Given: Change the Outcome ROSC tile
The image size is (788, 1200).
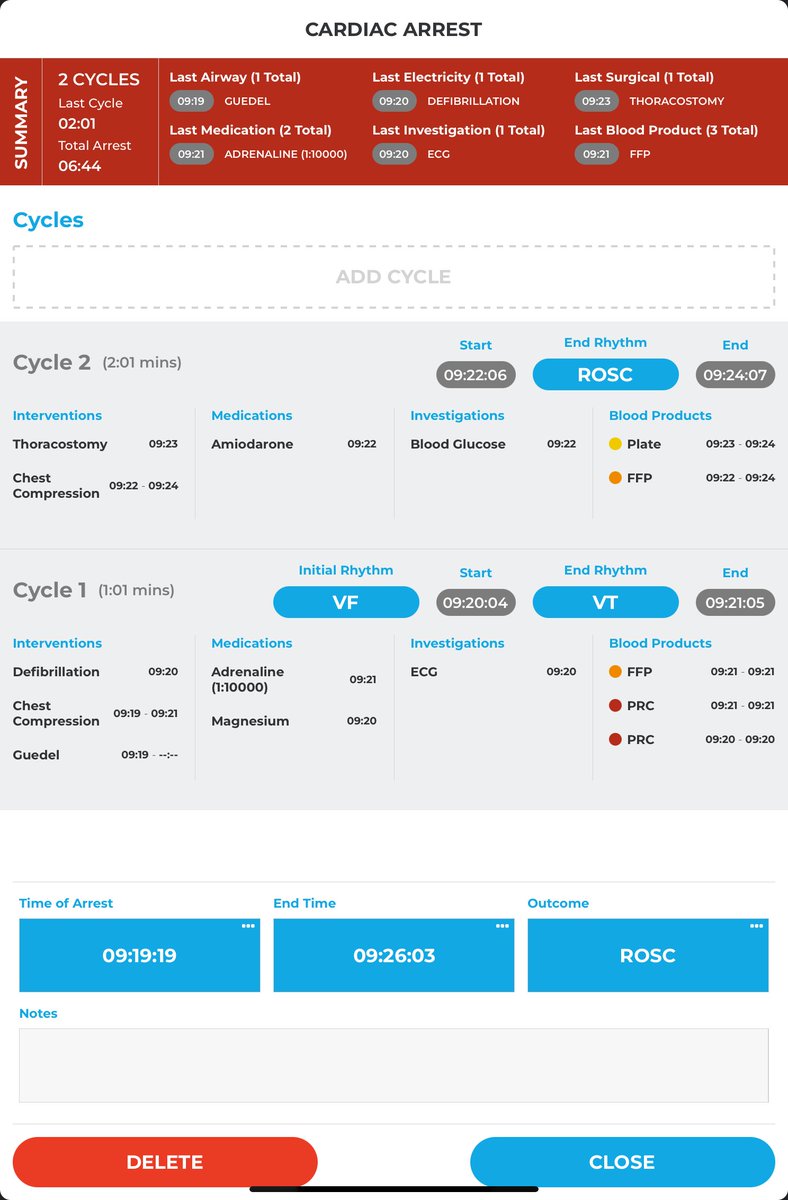Looking at the screenshot, I should 648,955.
